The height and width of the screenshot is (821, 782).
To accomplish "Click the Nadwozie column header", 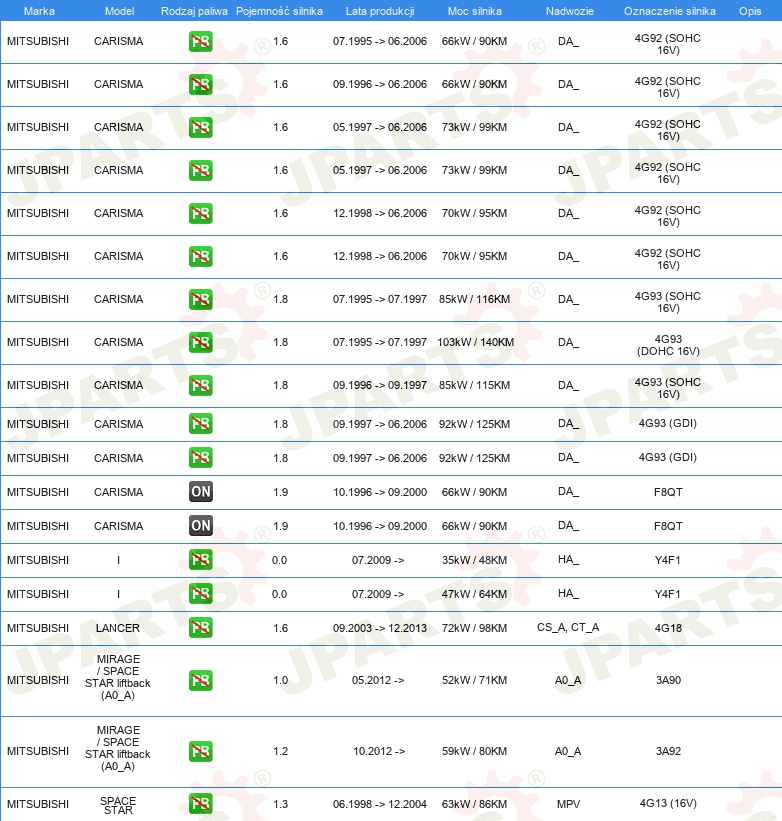I will tap(569, 11).
